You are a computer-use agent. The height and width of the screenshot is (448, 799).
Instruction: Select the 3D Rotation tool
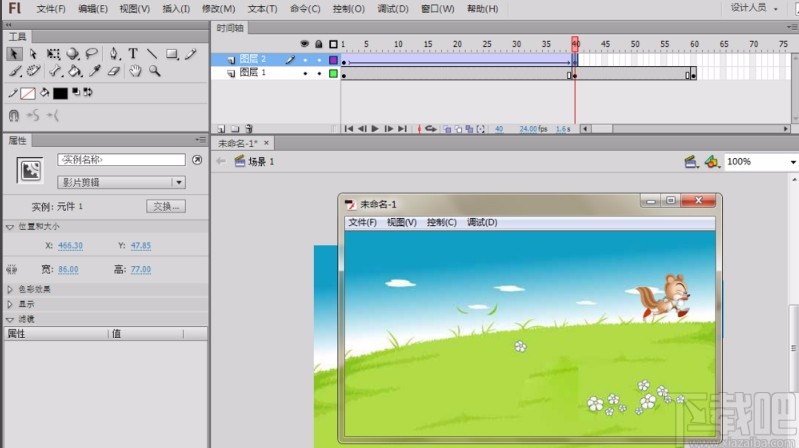pos(73,54)
